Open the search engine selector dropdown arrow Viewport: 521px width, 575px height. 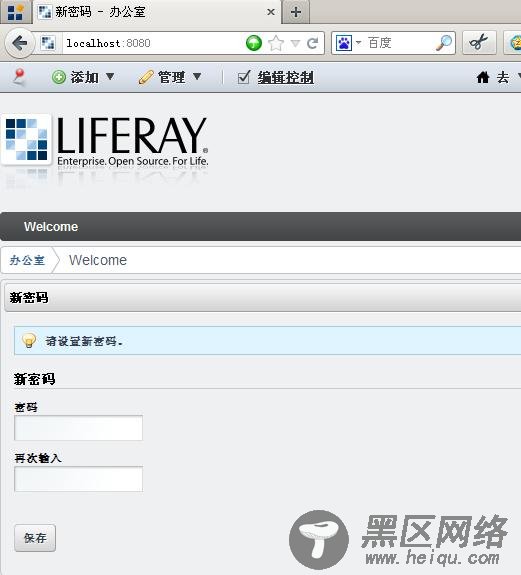tap(358, 43)
